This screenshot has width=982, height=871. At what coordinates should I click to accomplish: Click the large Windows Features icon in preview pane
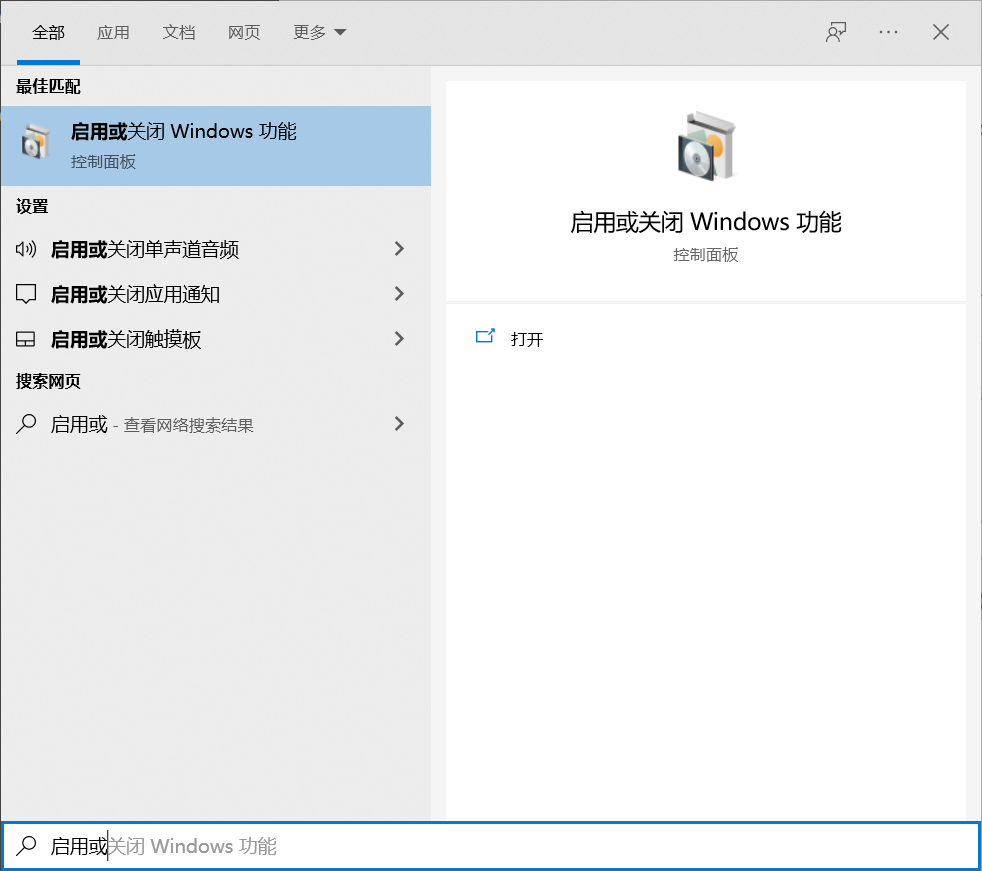705,145
